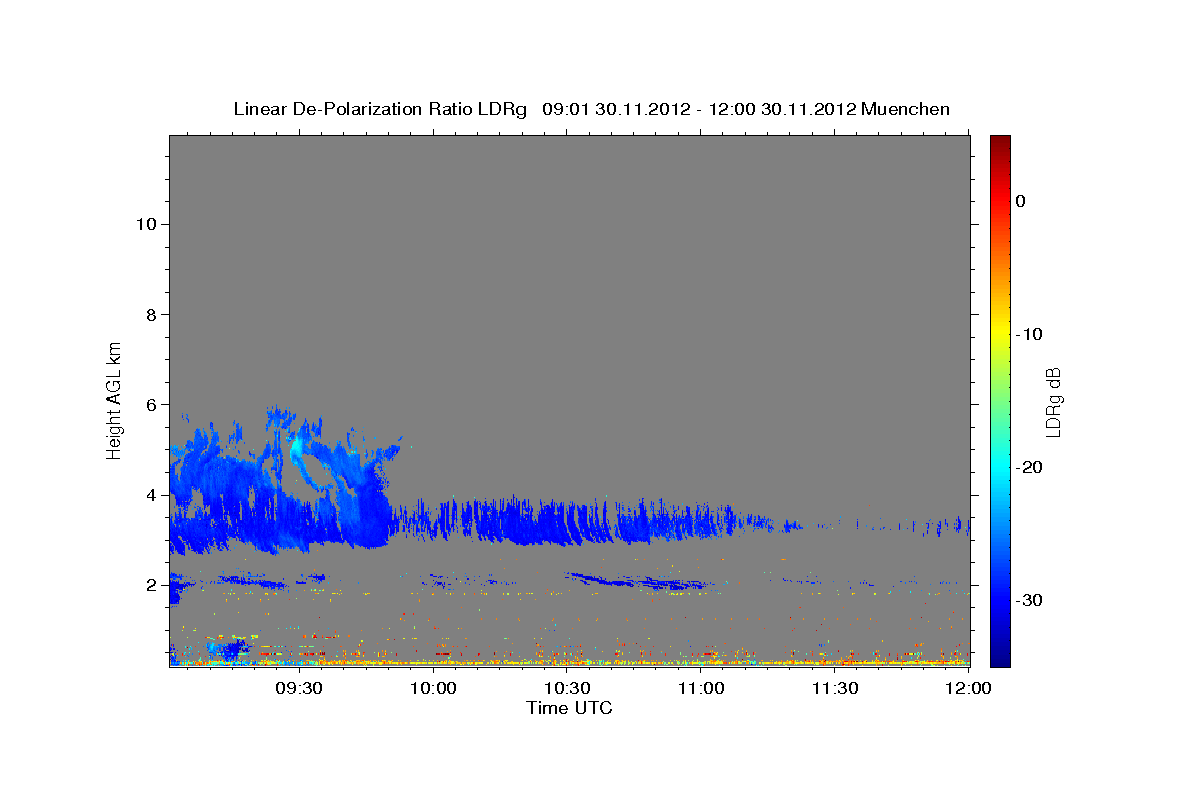Click the colorbar value label -10
This screenshot has height=800, width=1200.
1030,334
